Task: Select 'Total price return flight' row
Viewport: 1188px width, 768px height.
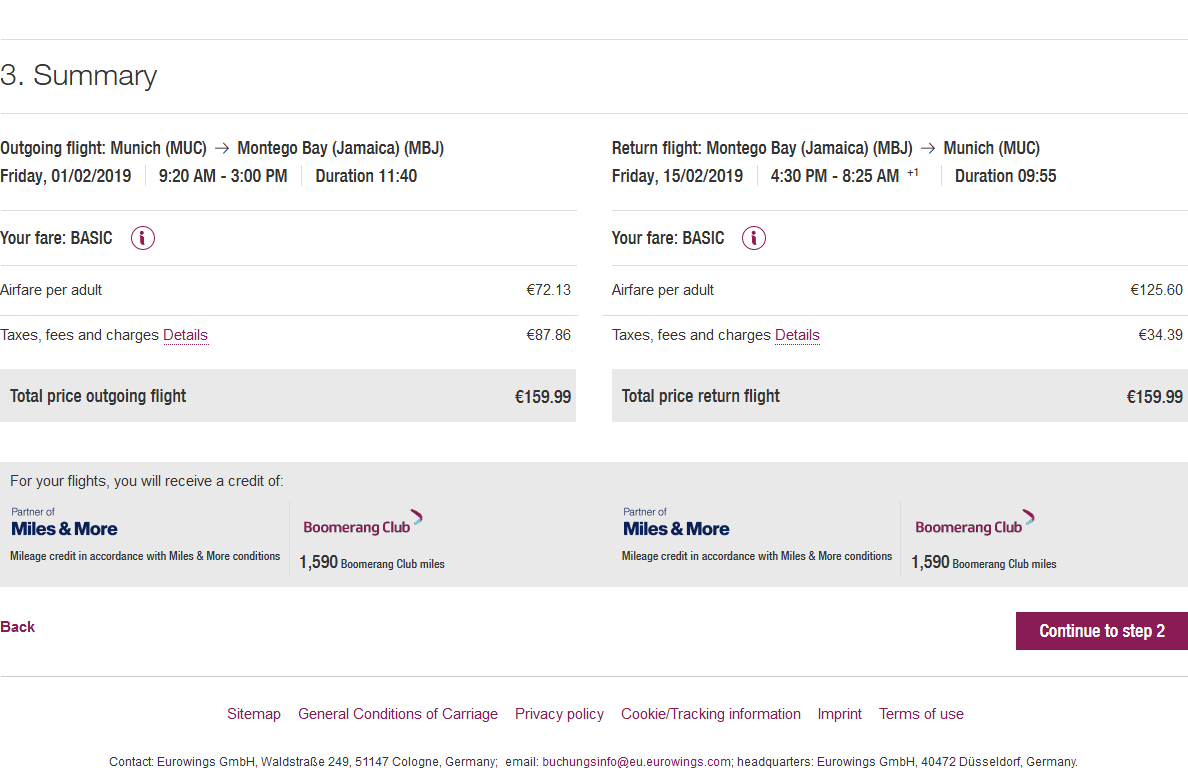Action: (899, 395)
